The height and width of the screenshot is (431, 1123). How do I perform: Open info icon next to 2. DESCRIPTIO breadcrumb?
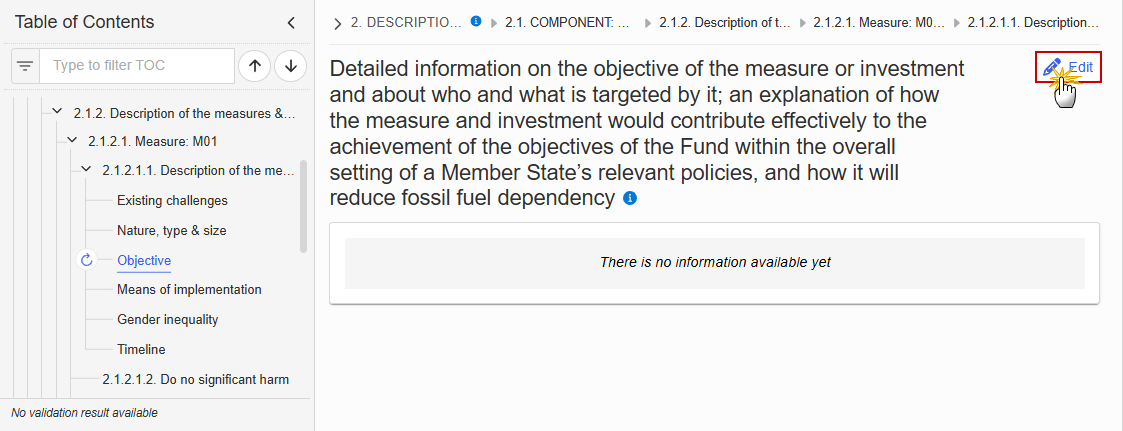[x=476, y=21]
